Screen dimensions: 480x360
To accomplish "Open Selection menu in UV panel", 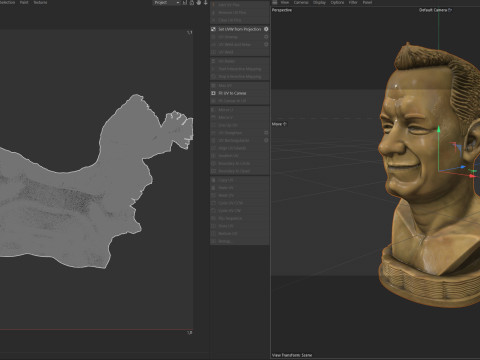I will 7,2.
